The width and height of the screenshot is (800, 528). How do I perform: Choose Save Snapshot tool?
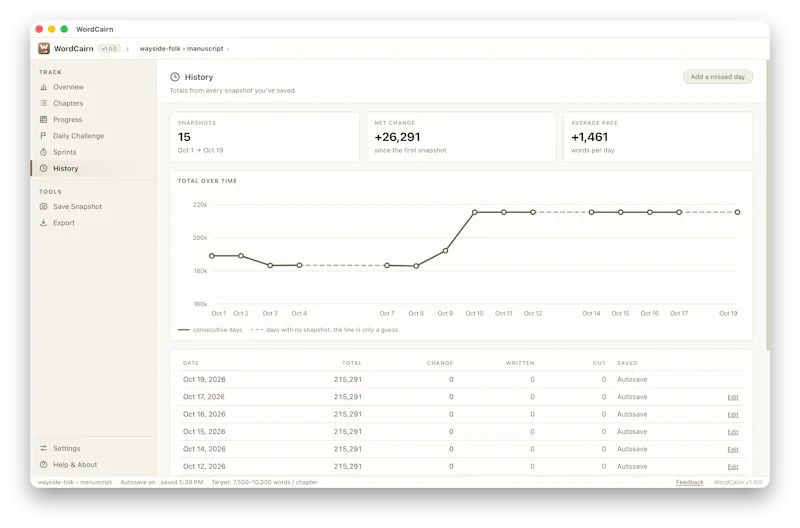click(93, 207)
